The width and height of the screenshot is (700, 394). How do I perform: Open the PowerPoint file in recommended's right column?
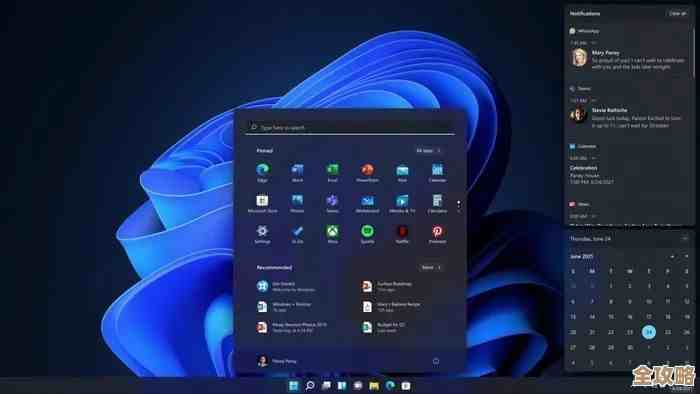pyautogui.click(x=388, y=286)
